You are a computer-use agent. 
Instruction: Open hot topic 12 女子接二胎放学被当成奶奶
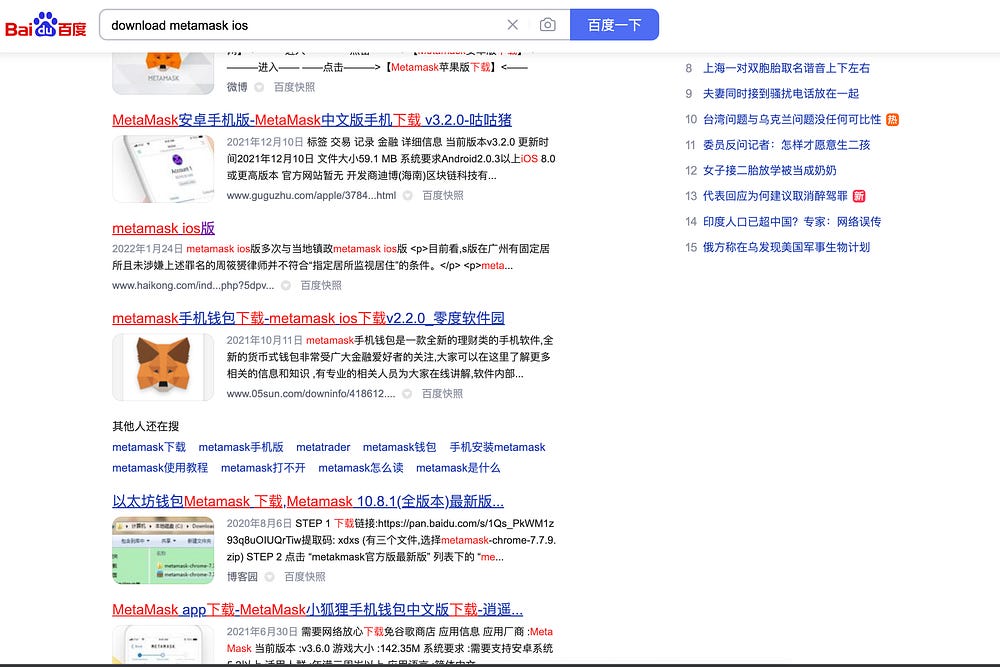click(769, 170)
